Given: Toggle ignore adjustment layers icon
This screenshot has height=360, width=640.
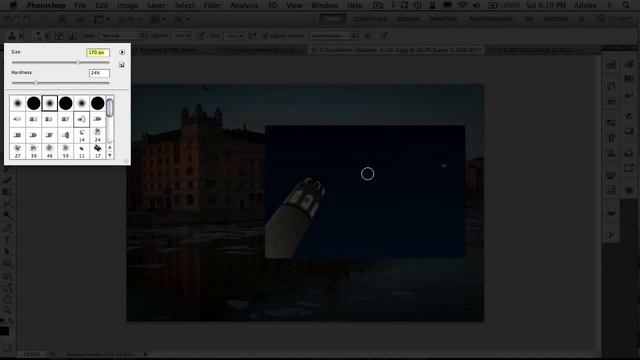Looking at the screenshot, I should click(x=367, y=36).
